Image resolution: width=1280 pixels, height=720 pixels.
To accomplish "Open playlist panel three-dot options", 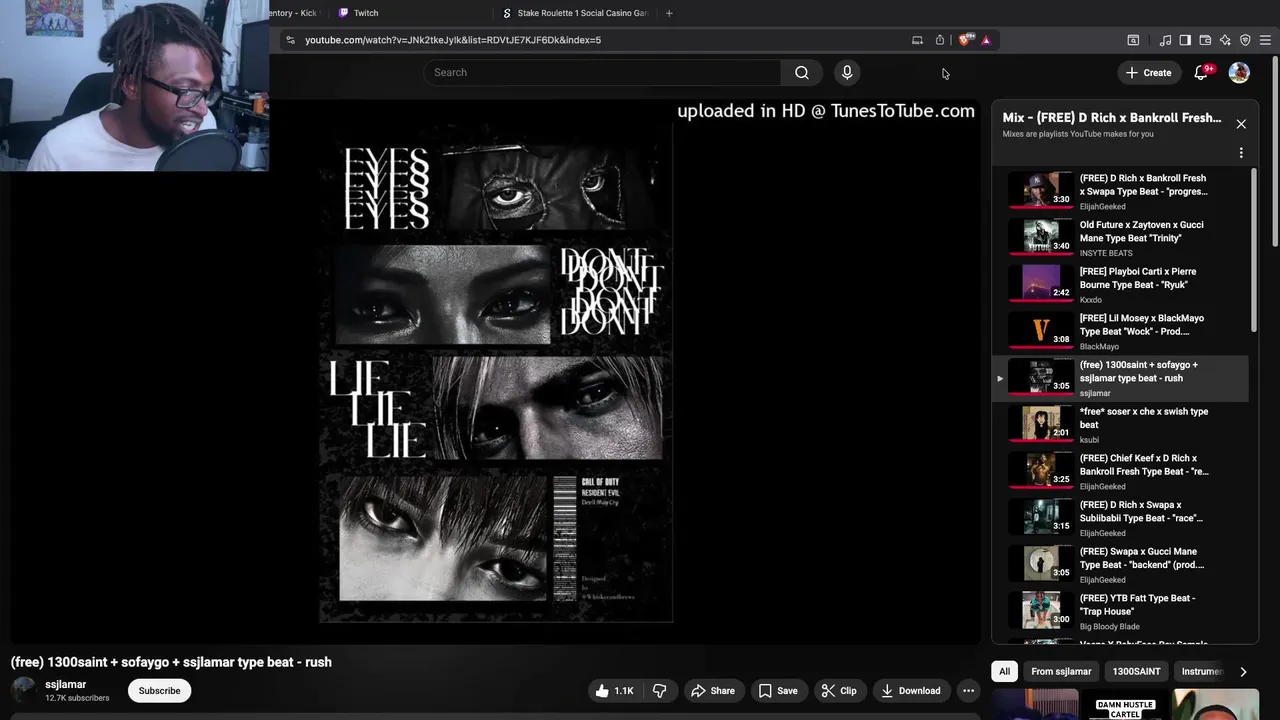I will pyautogui.click(x=1241, y=153).
